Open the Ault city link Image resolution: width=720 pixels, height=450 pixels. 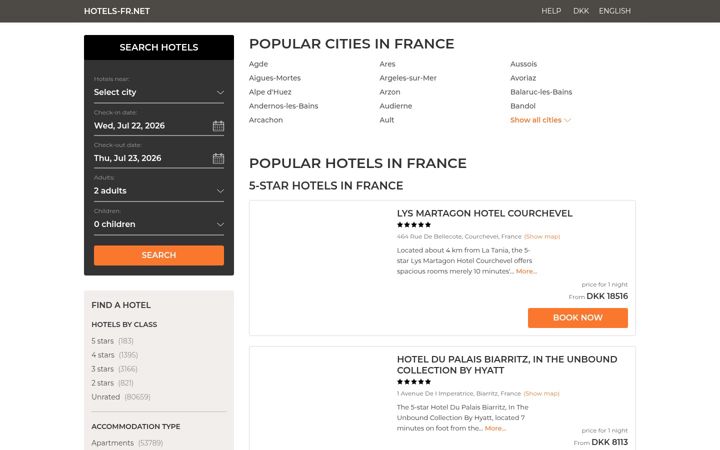[x=387, y=120]
